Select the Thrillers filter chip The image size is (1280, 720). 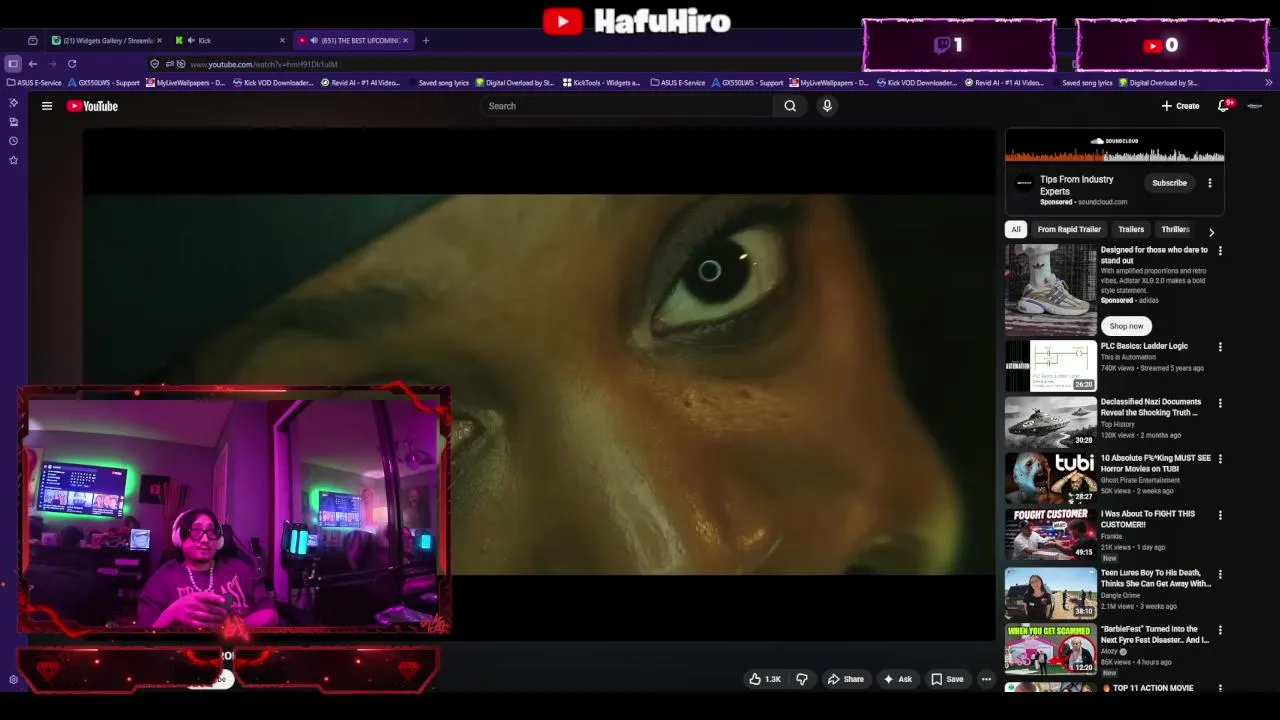pos(1175,229)
